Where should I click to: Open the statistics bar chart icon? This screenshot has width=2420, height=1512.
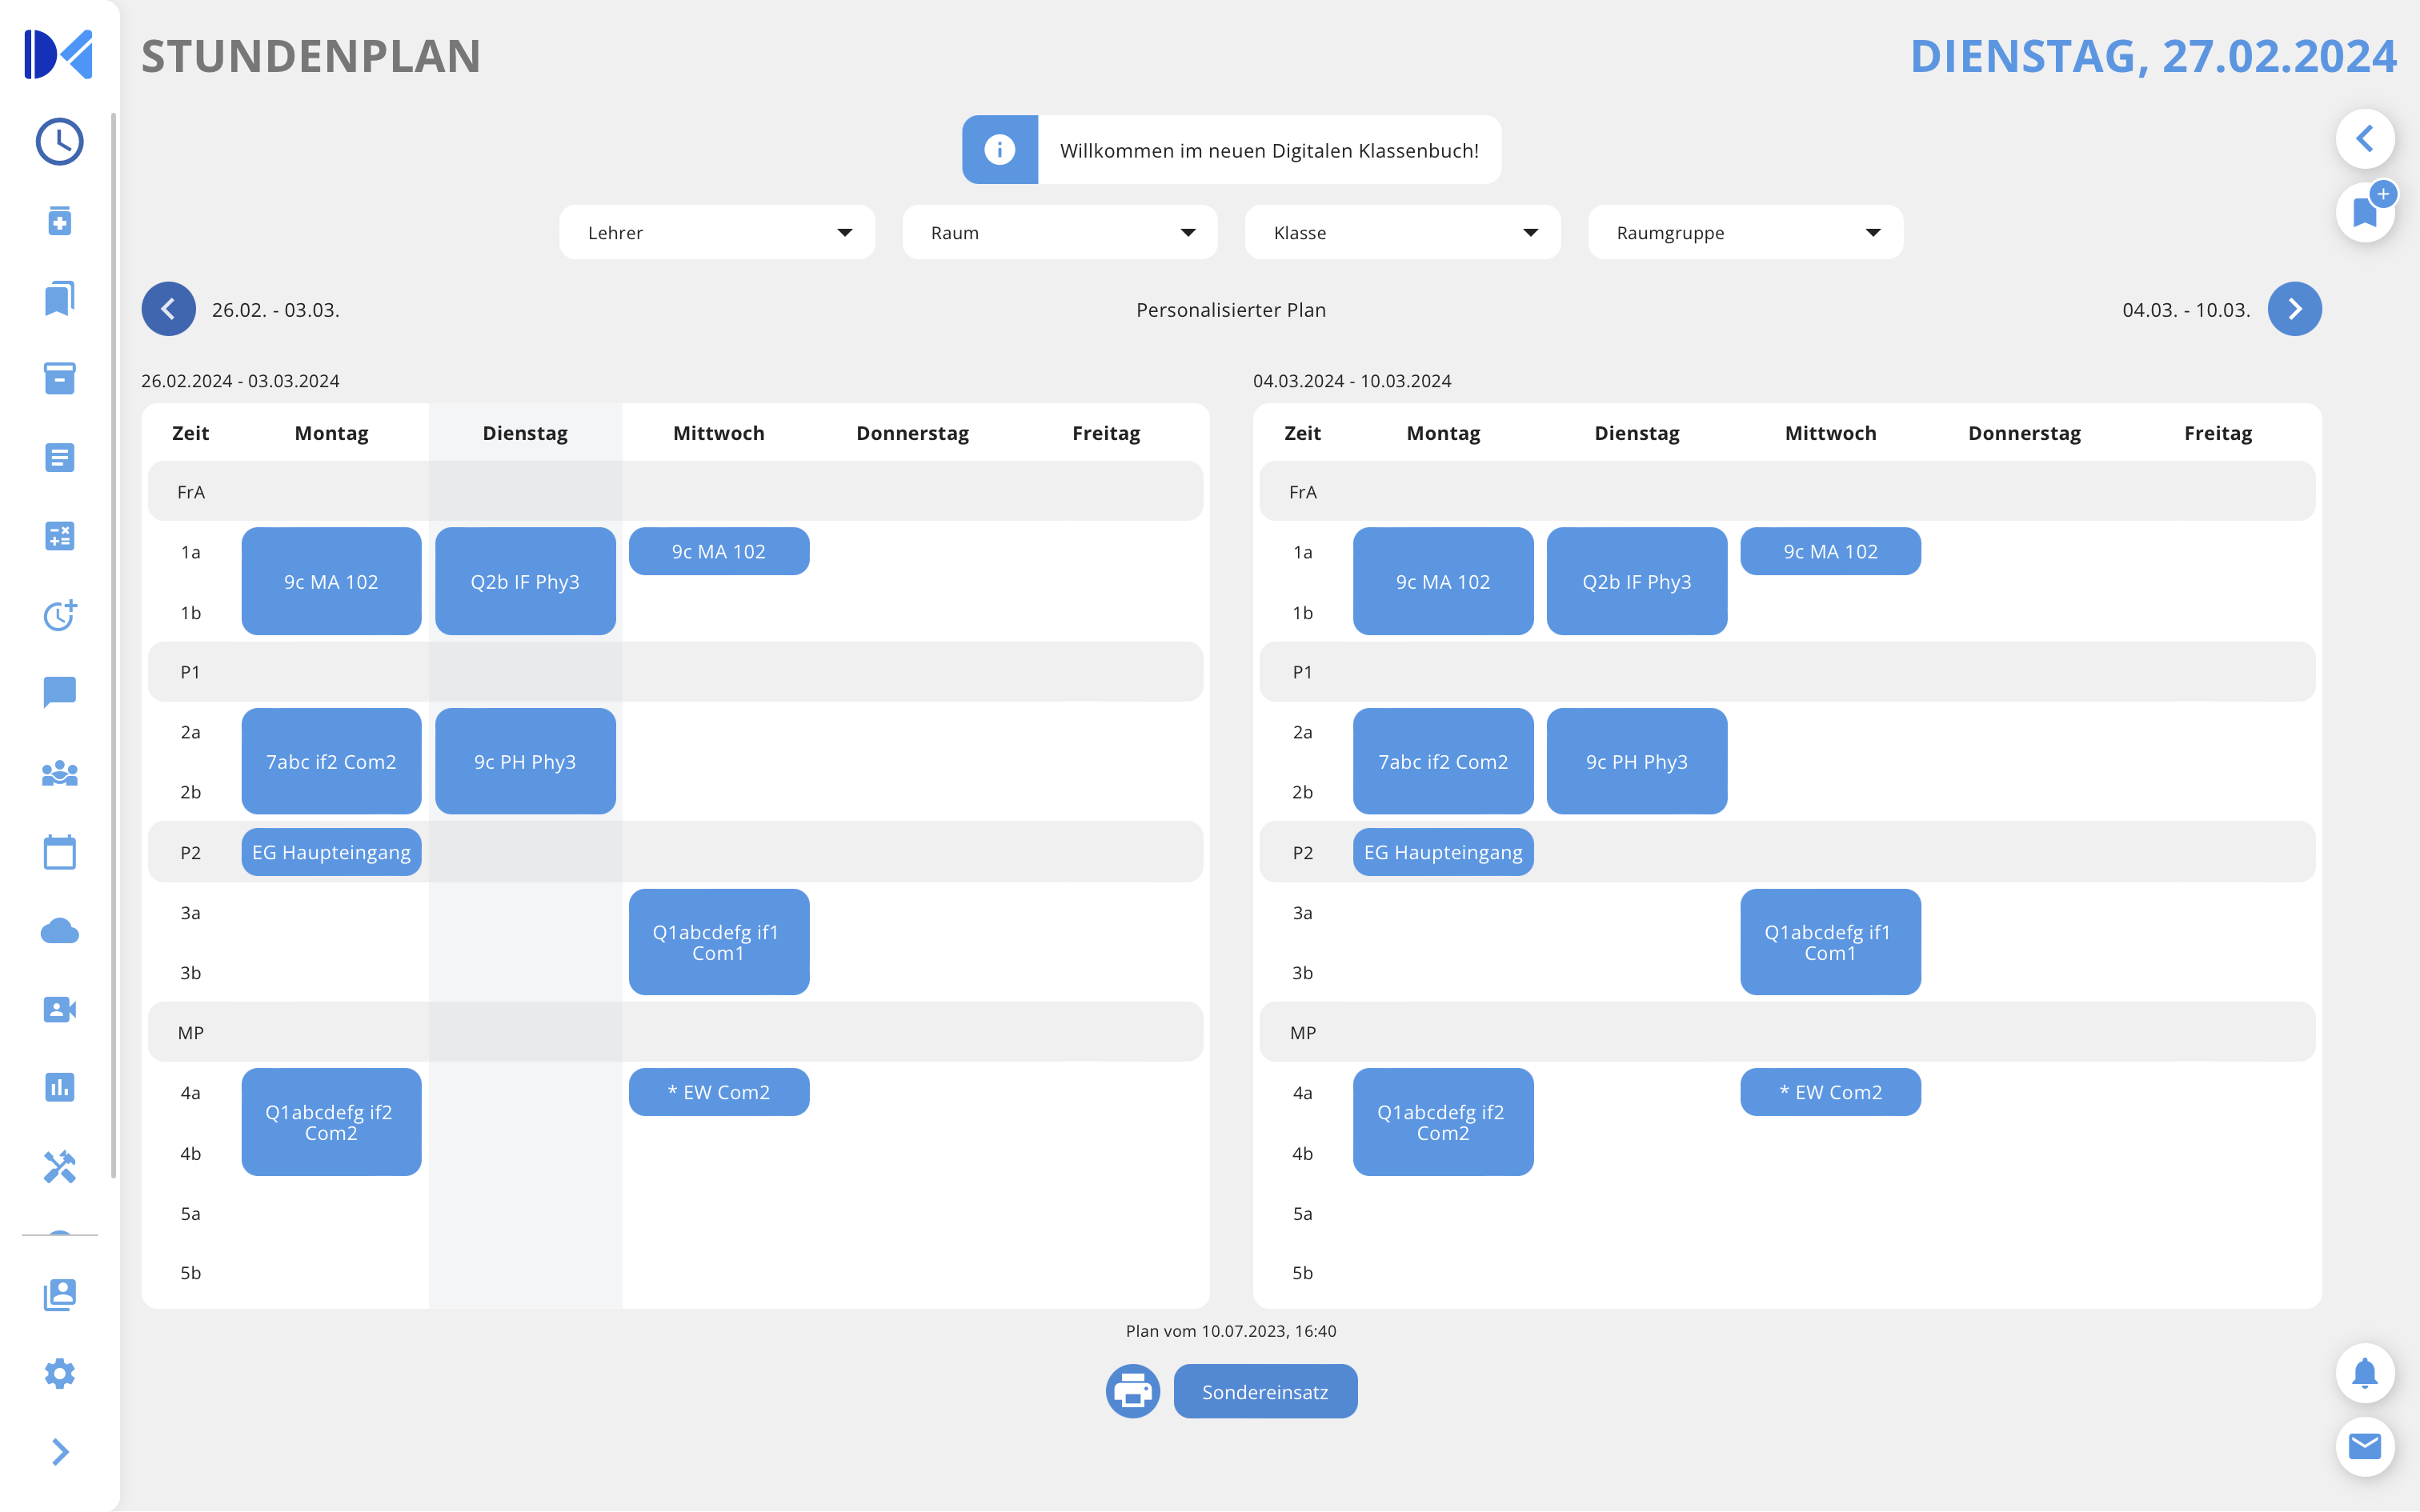(x=59, y=1087)
